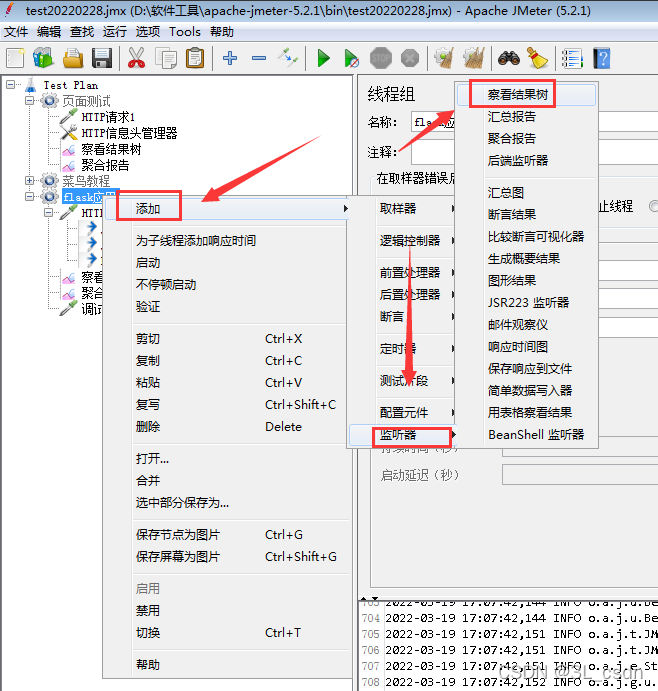Start the test with green play icon
This screenshot has height=691, width=658.
tap(323, 58)
